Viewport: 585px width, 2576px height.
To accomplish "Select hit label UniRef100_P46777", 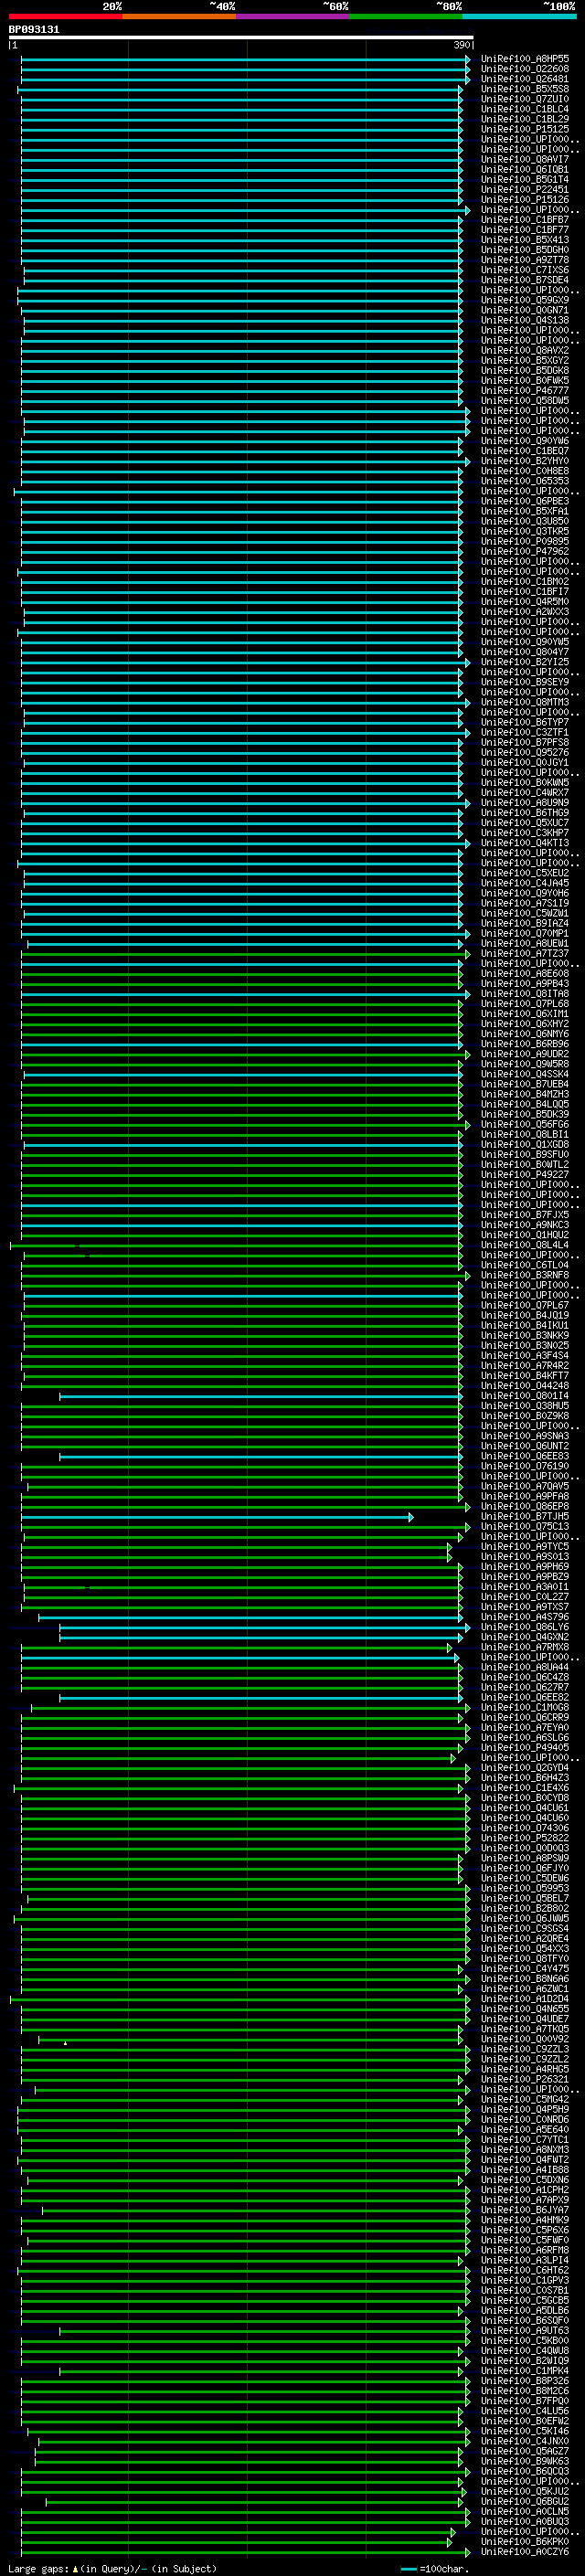I will (525, 391).
